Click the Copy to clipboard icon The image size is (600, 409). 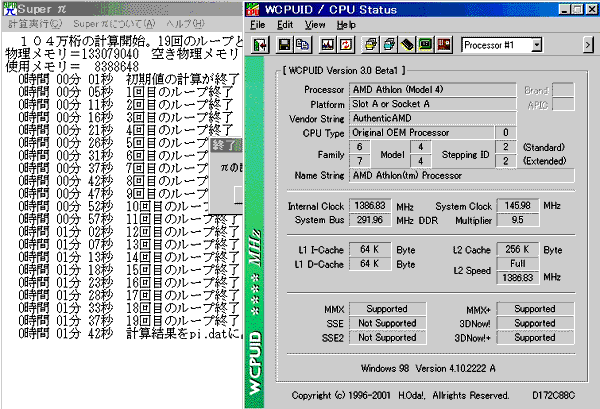tap(303, 45)
